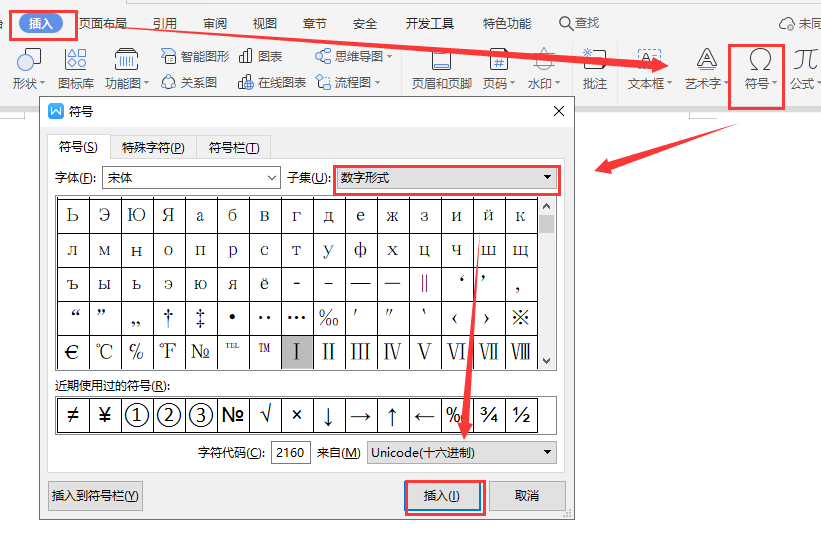
Task: Open the symbol (符号) tool
Action: tap(760, 69)
